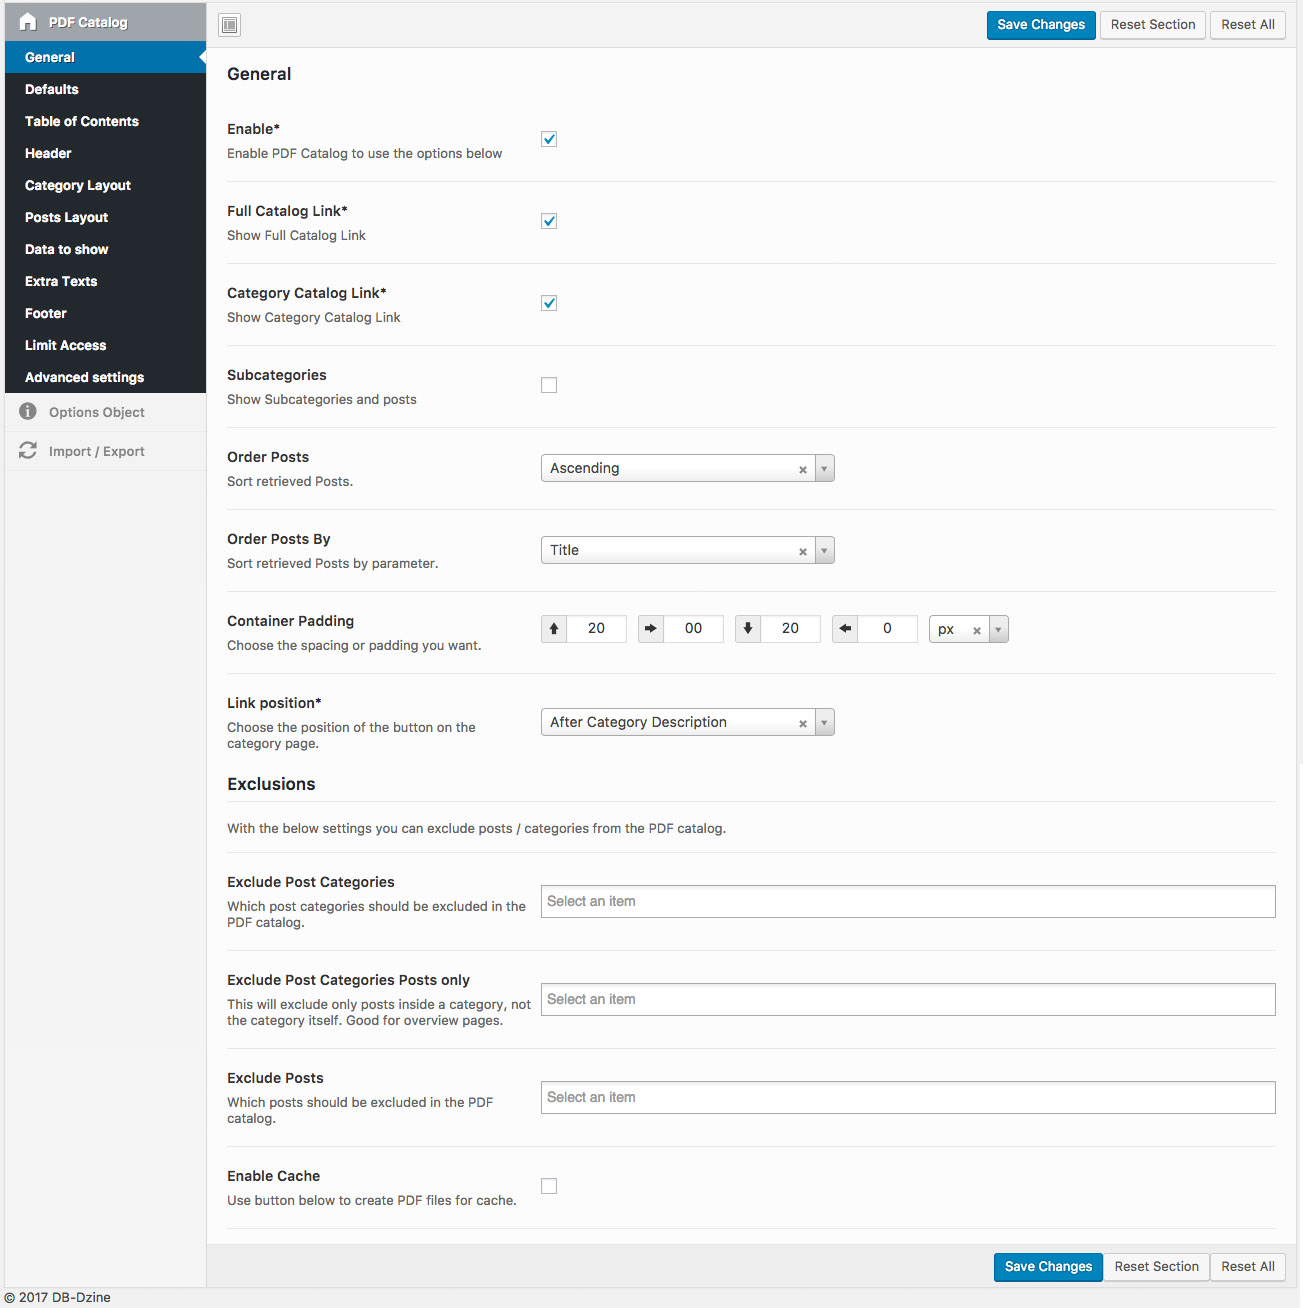Viewport: 1303px width, 1308px height.
Task: Click the right padding arrow icon
Action: click(x=651, y=629)
